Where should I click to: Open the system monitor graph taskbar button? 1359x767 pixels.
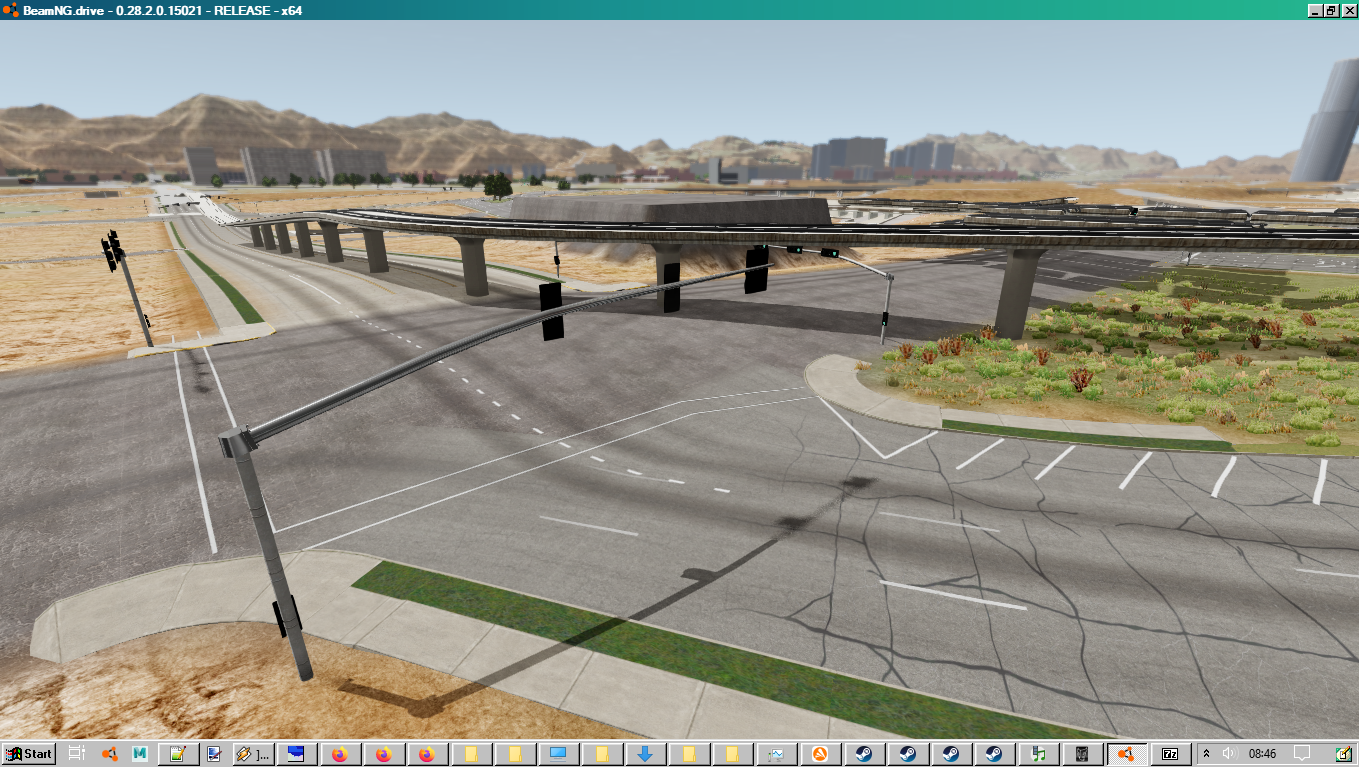pyautogui.click(x=776, y=754)
